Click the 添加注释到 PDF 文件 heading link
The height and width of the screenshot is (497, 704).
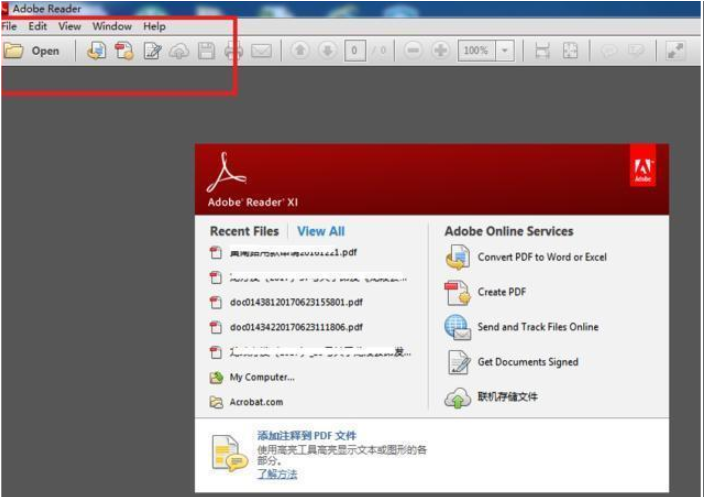[x=307, y=435]
